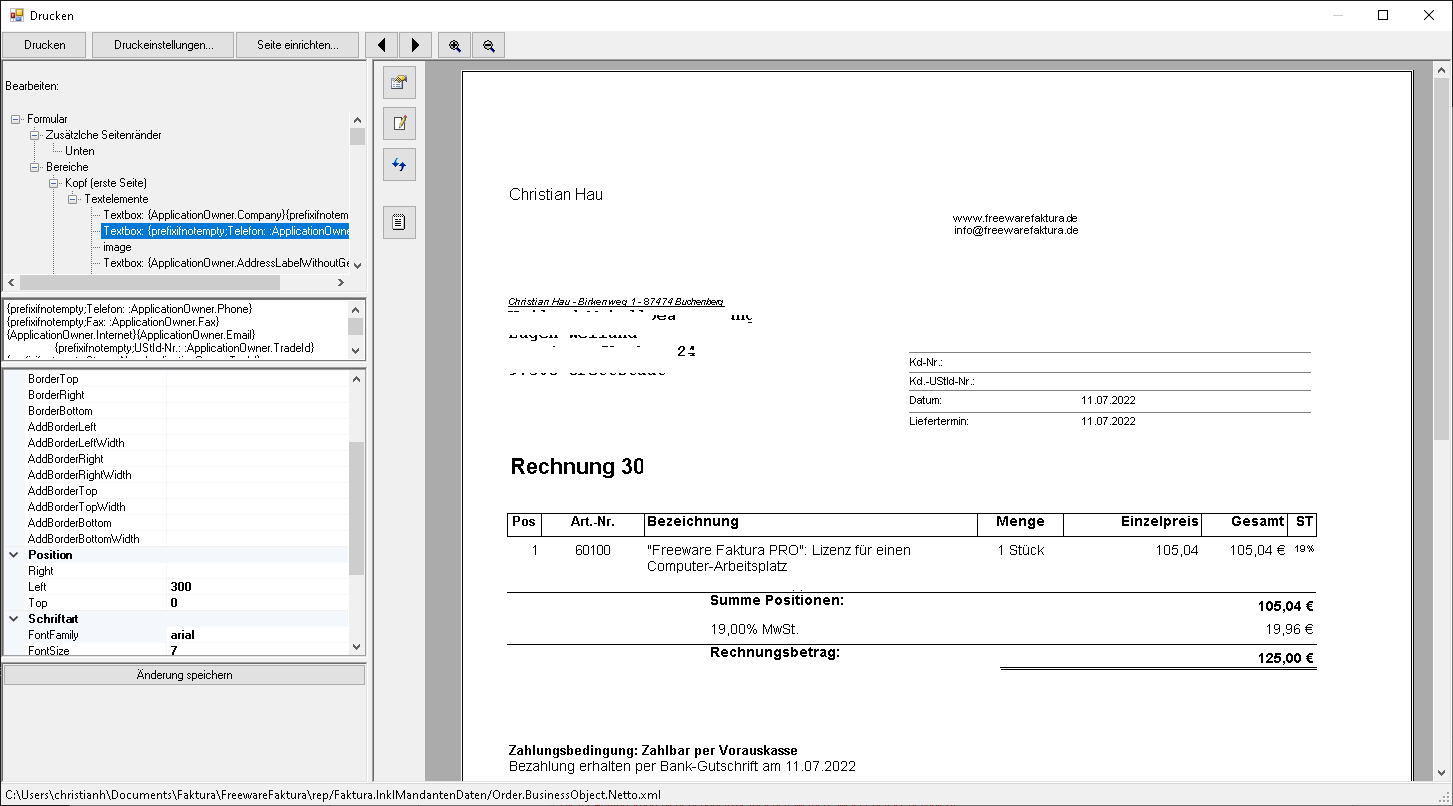Click the Christian Hau sender name
This screenshot has height=806, width=1453.
click(x=556, y=194)
